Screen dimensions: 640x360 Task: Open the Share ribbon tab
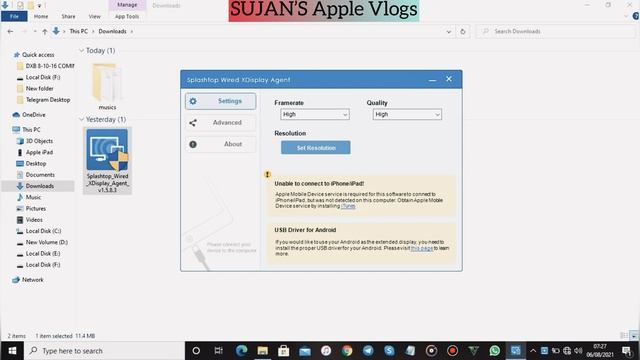tap(68, 16)
